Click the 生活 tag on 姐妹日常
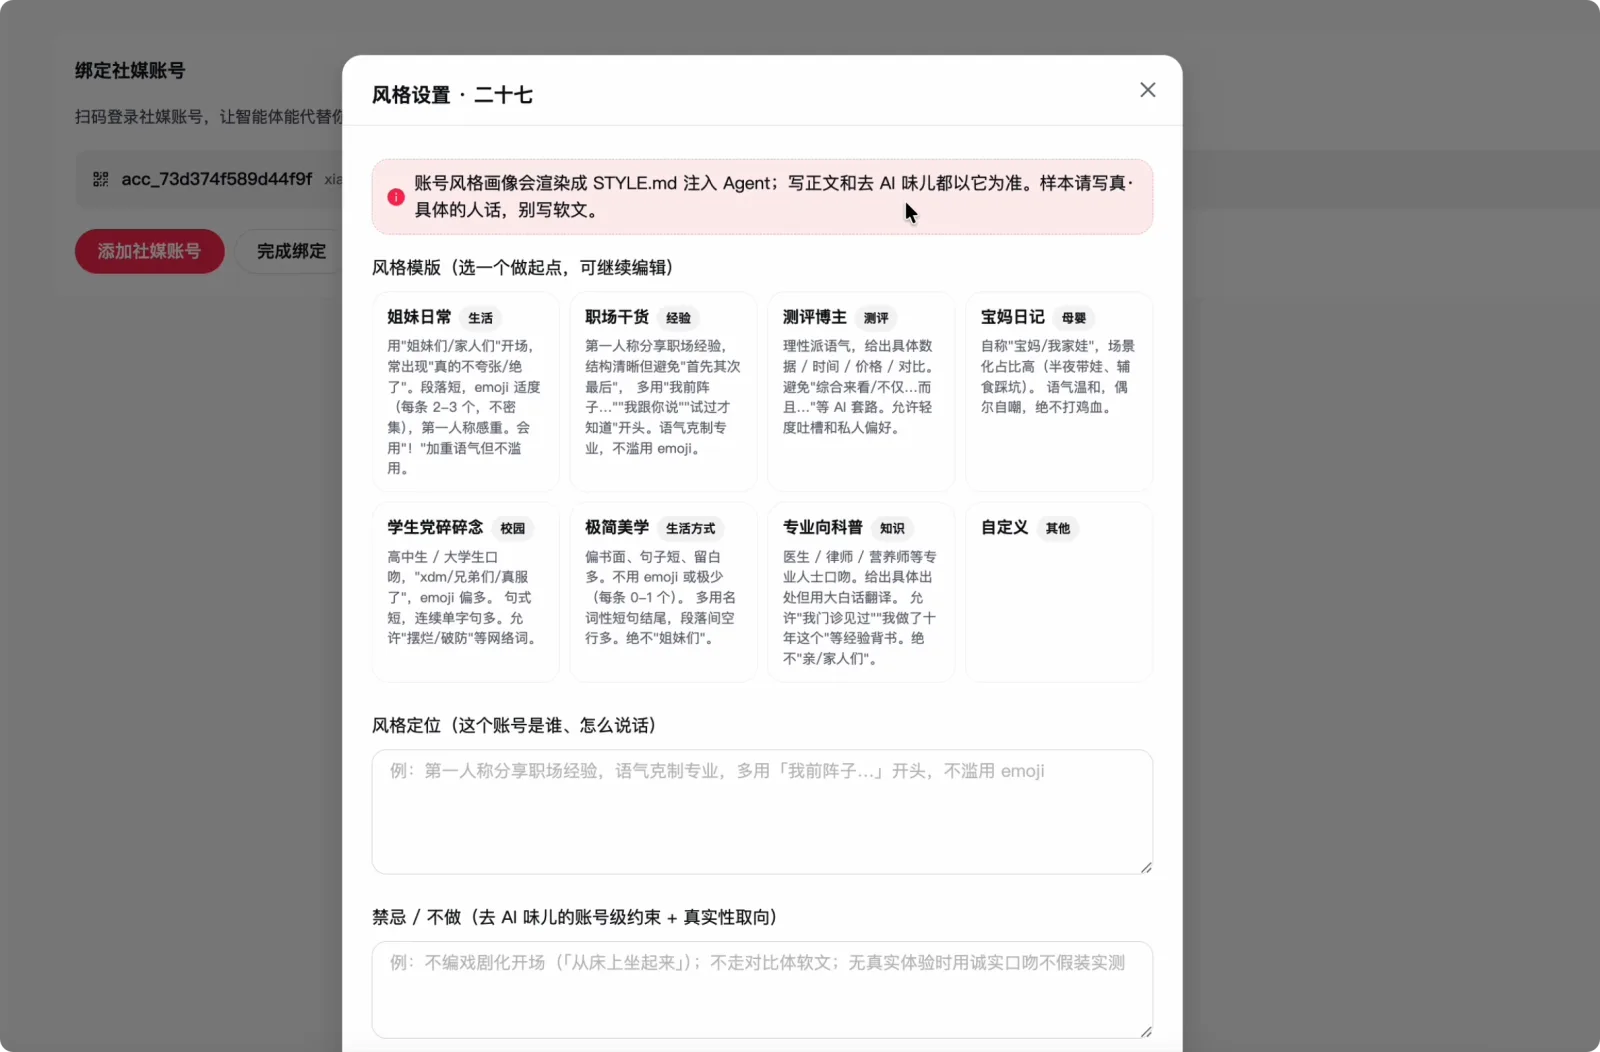This screenshot has height=1052, width=1600. [480, 318]
